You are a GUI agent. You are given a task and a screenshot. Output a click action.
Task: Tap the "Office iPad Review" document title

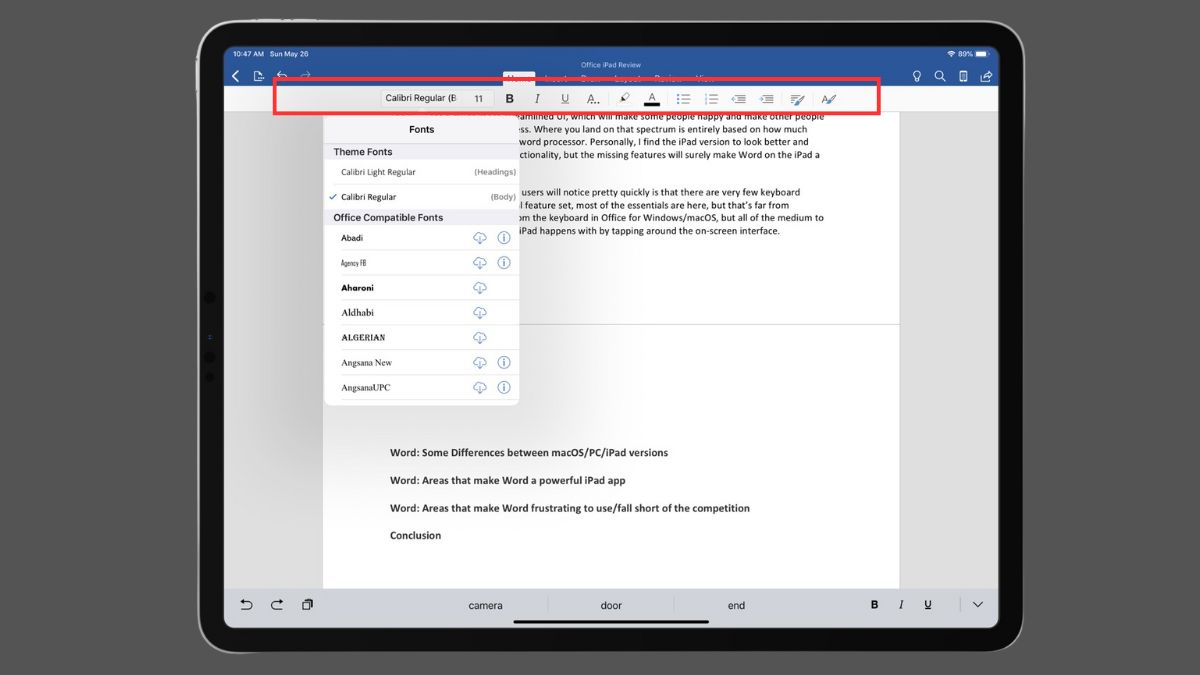pyautogui.click(x=611, y=65)
